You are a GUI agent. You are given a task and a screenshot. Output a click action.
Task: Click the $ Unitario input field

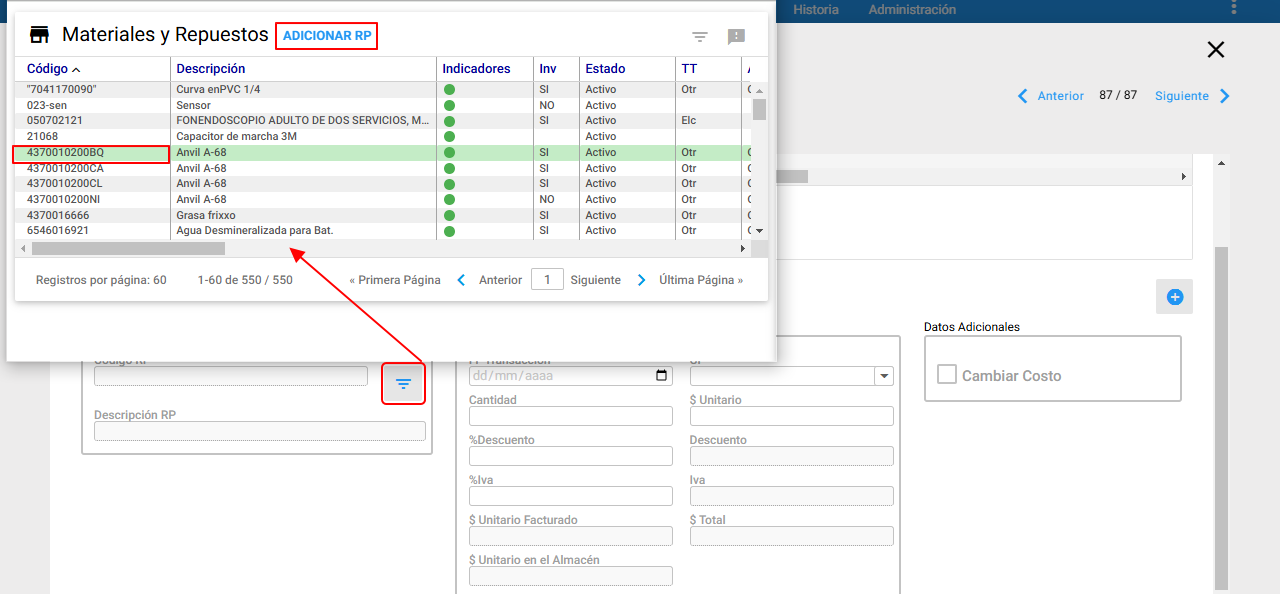tap(791, 416)
